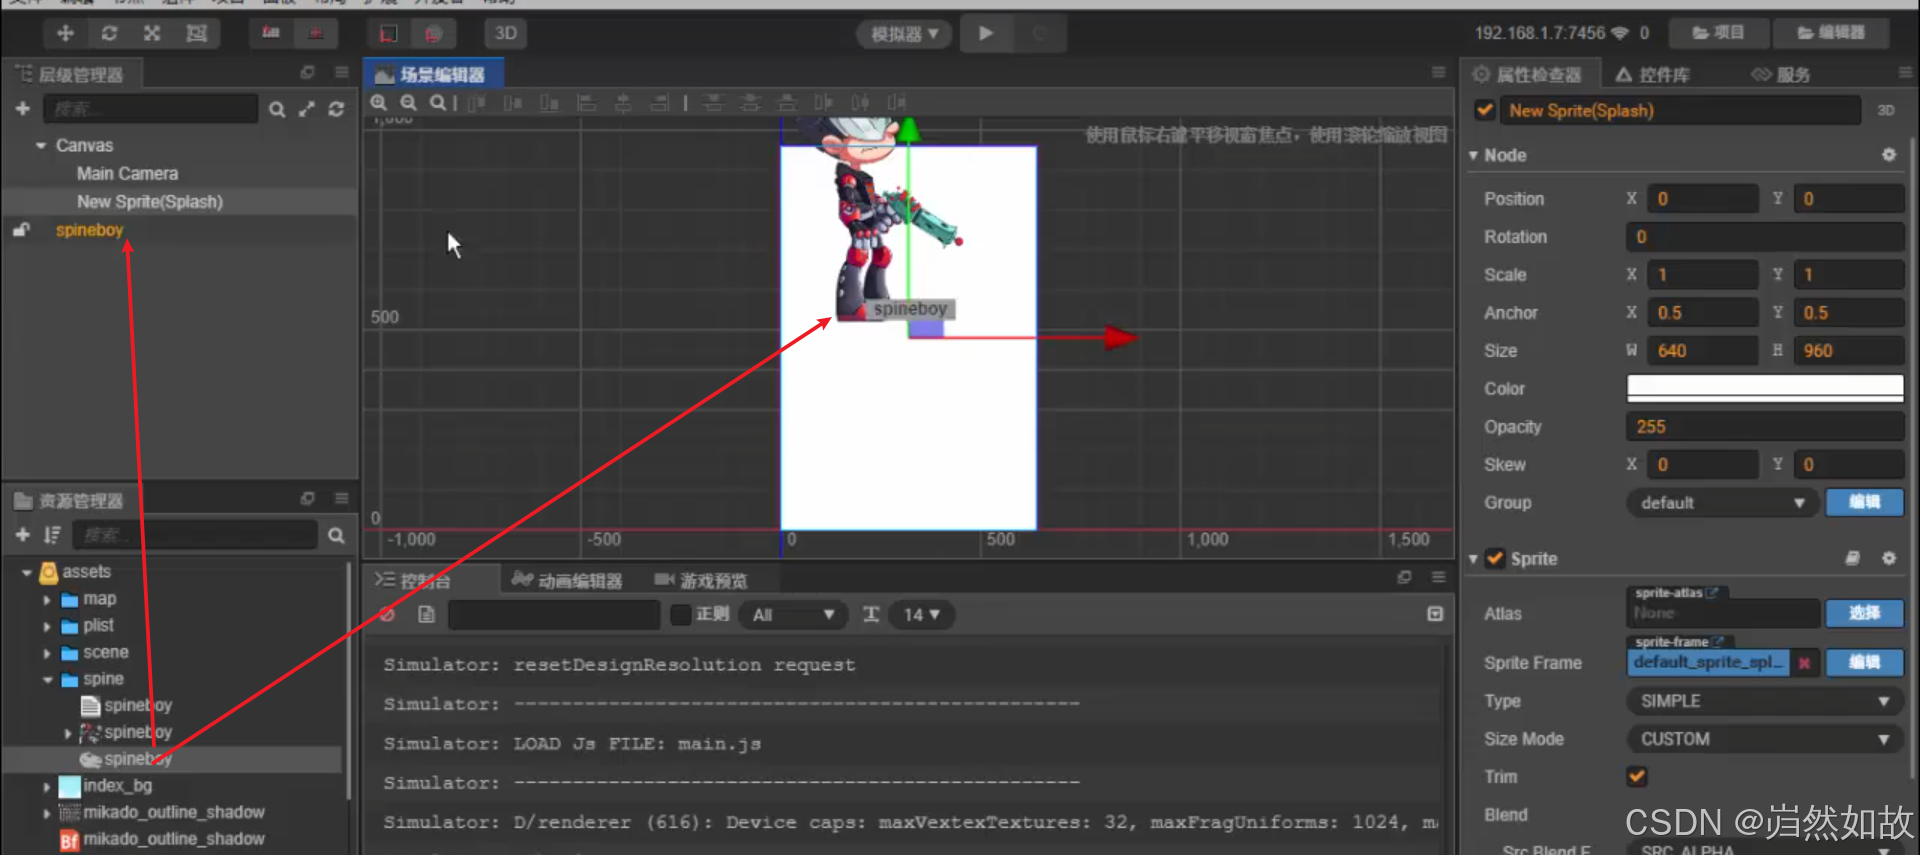Remove the Sprite Frame reference
This screenshot has width=1920, height=855.
tap(1804, 663)
